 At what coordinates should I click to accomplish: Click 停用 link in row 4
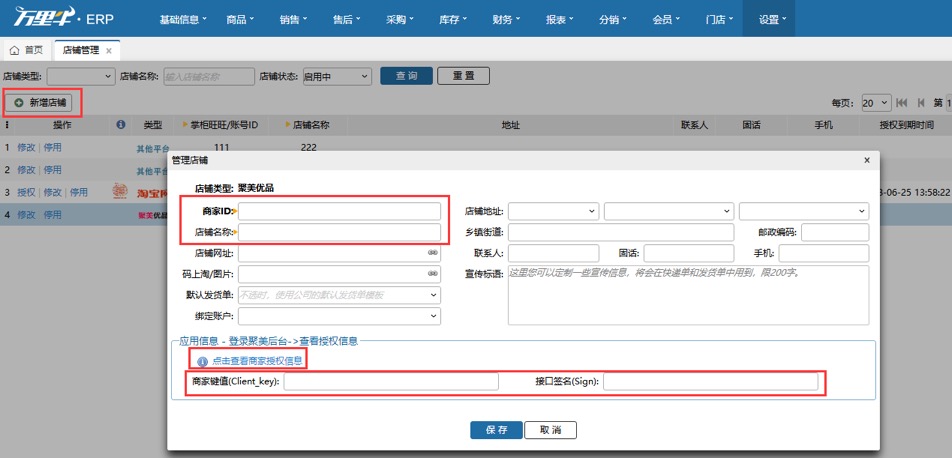[x=52, y=215]
